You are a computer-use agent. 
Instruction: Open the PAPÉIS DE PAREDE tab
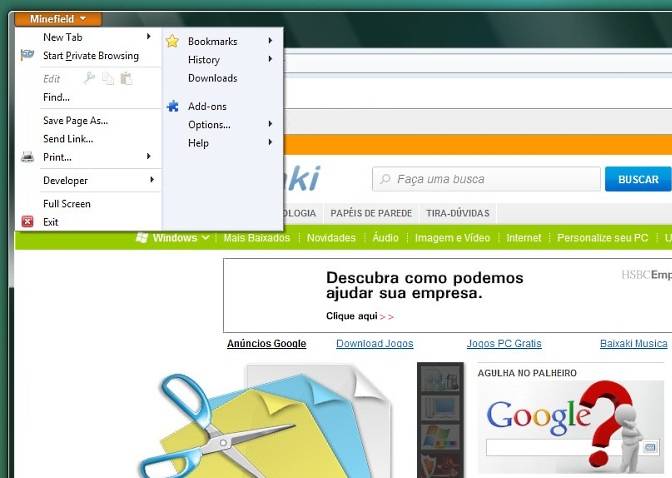[371, 213]
